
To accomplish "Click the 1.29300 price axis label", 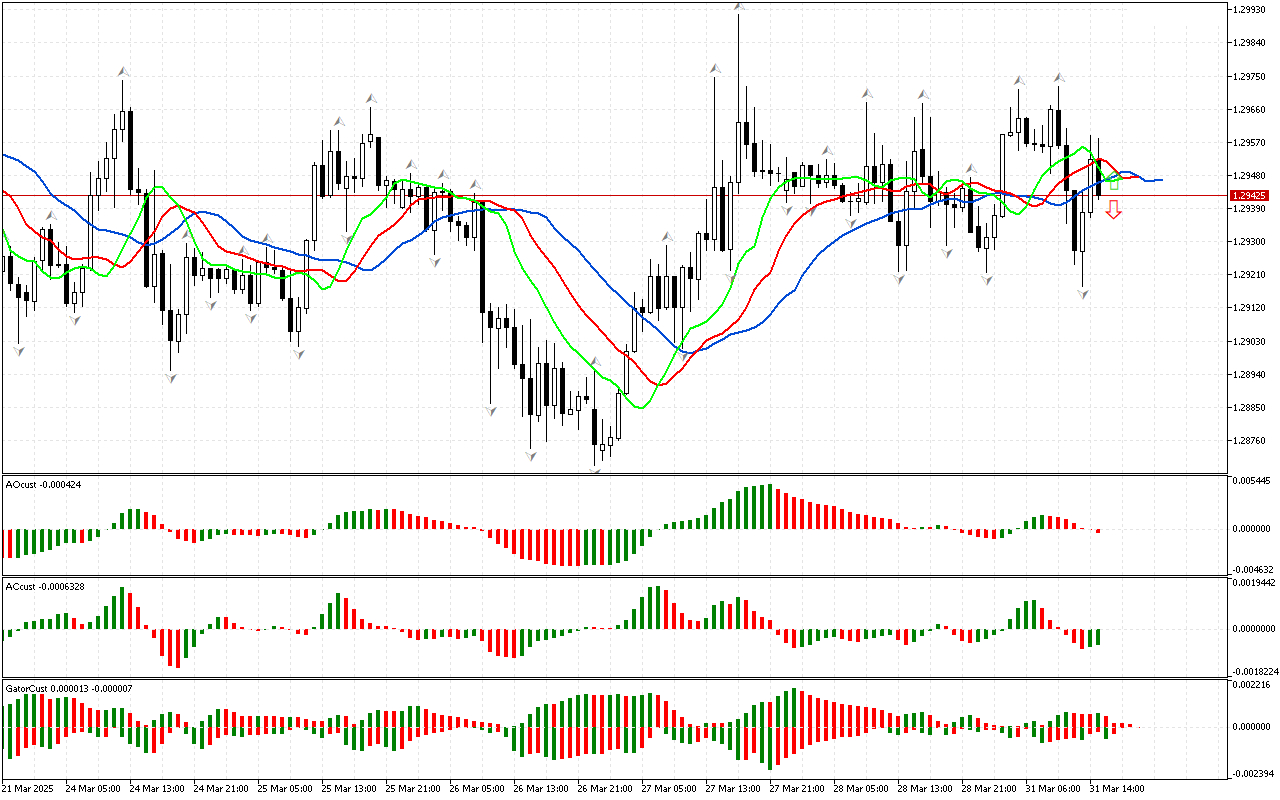I will coord(1249,242).
